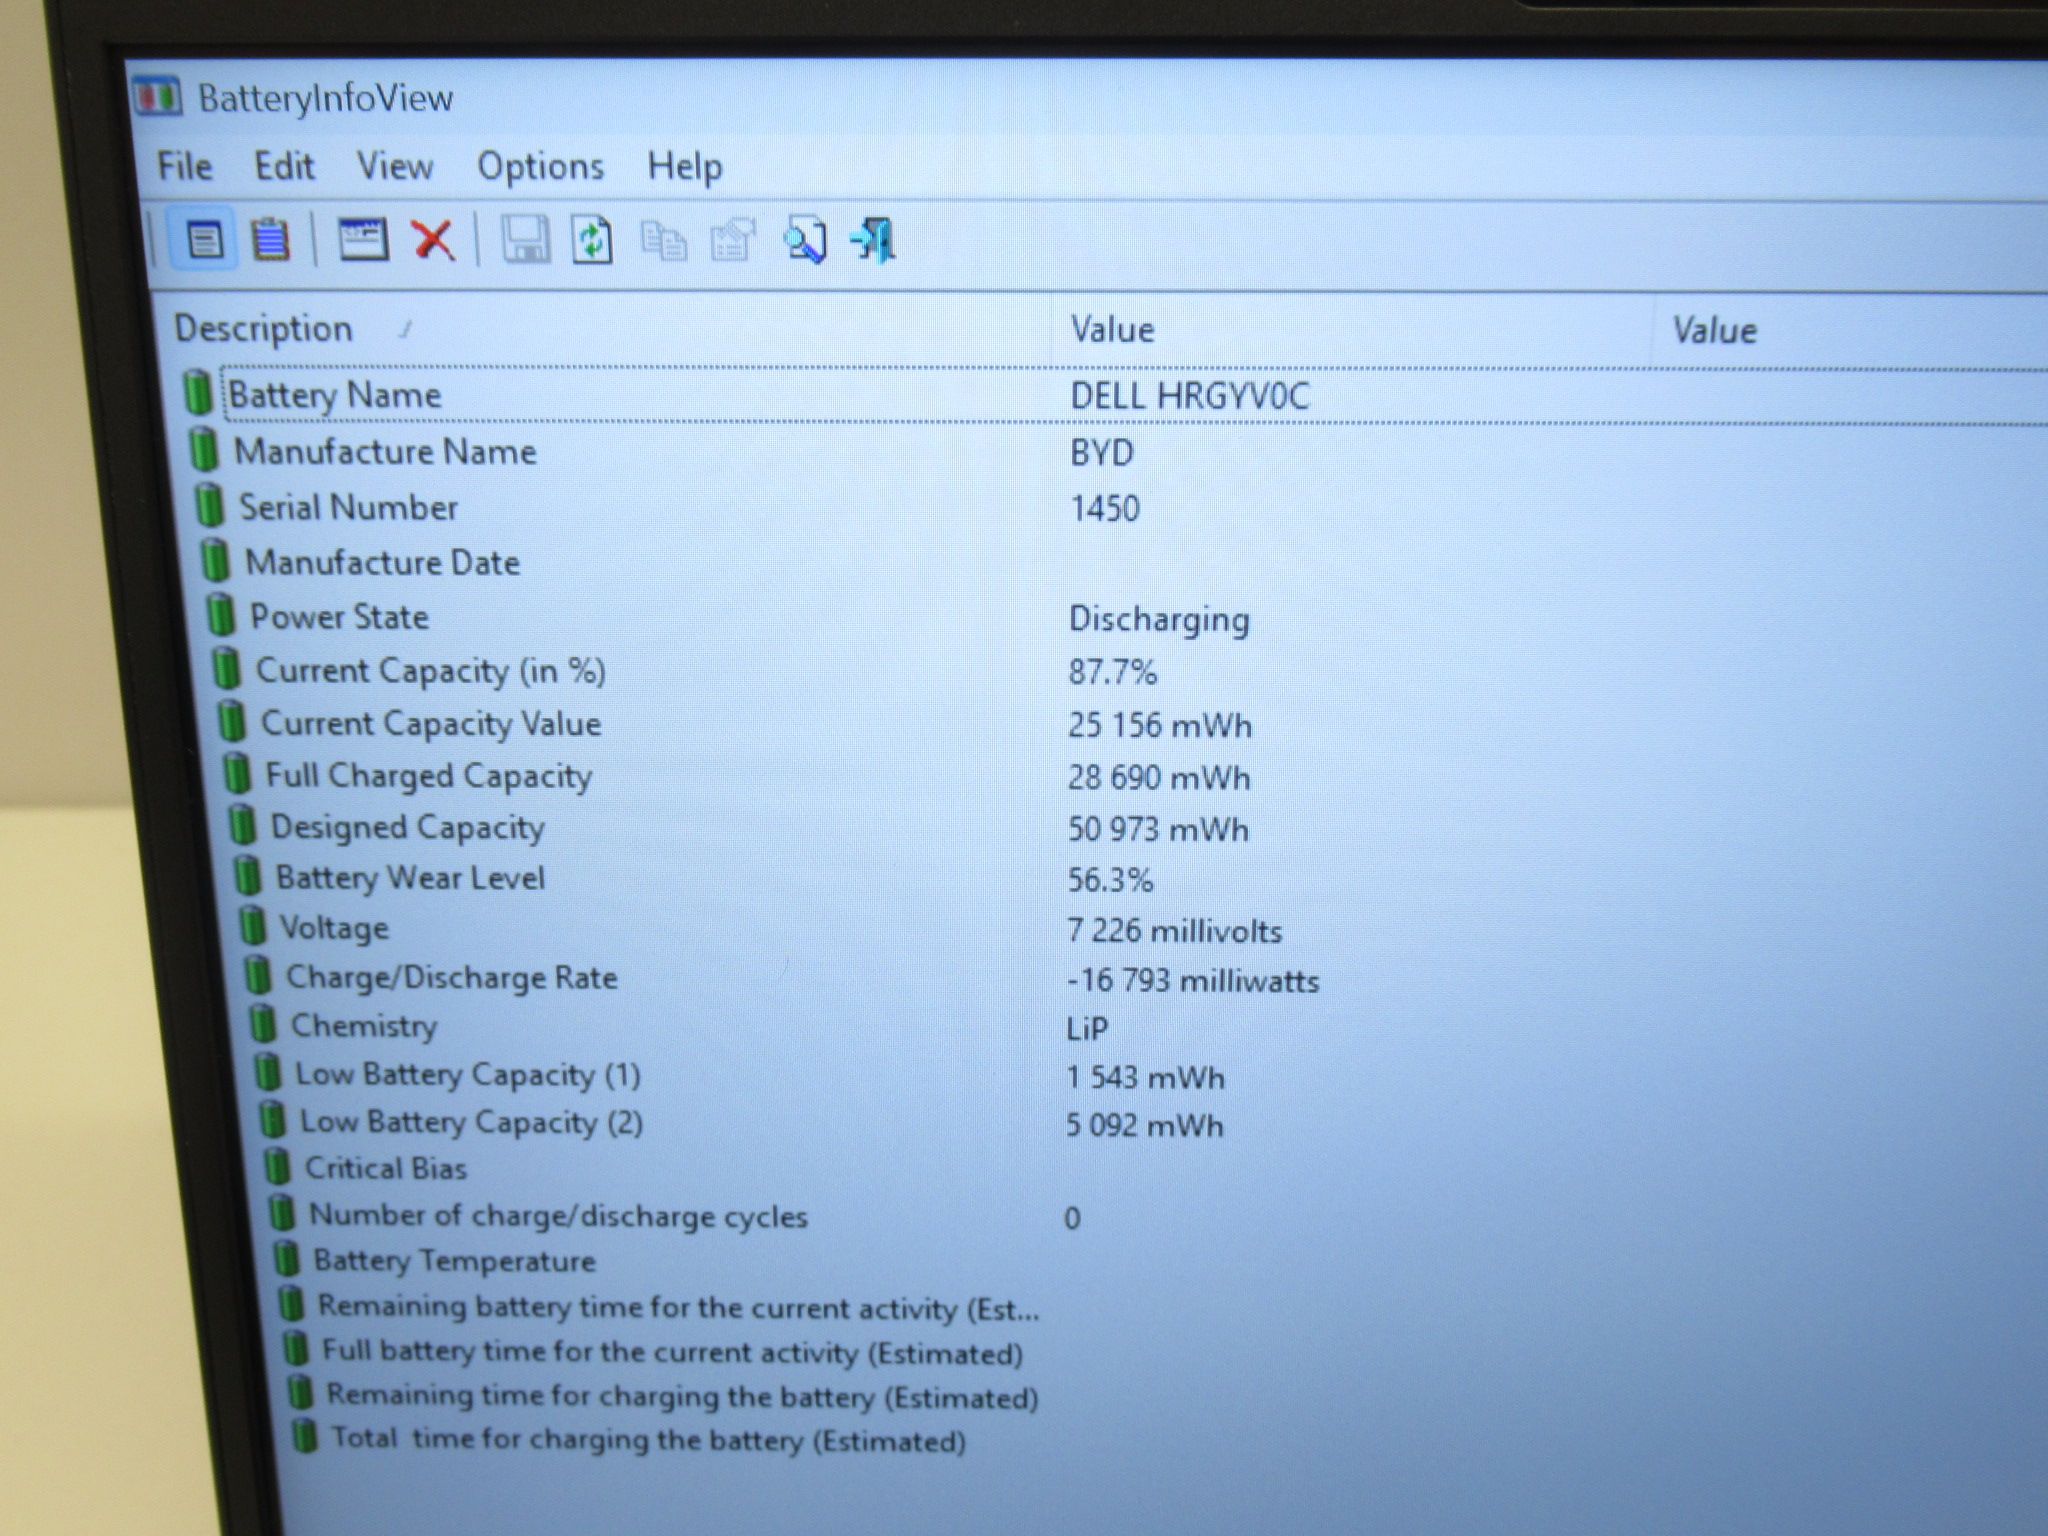The image size is (2048, 1536).
Task: Click the battery icon beside Voltage
Action: point(252,926)
